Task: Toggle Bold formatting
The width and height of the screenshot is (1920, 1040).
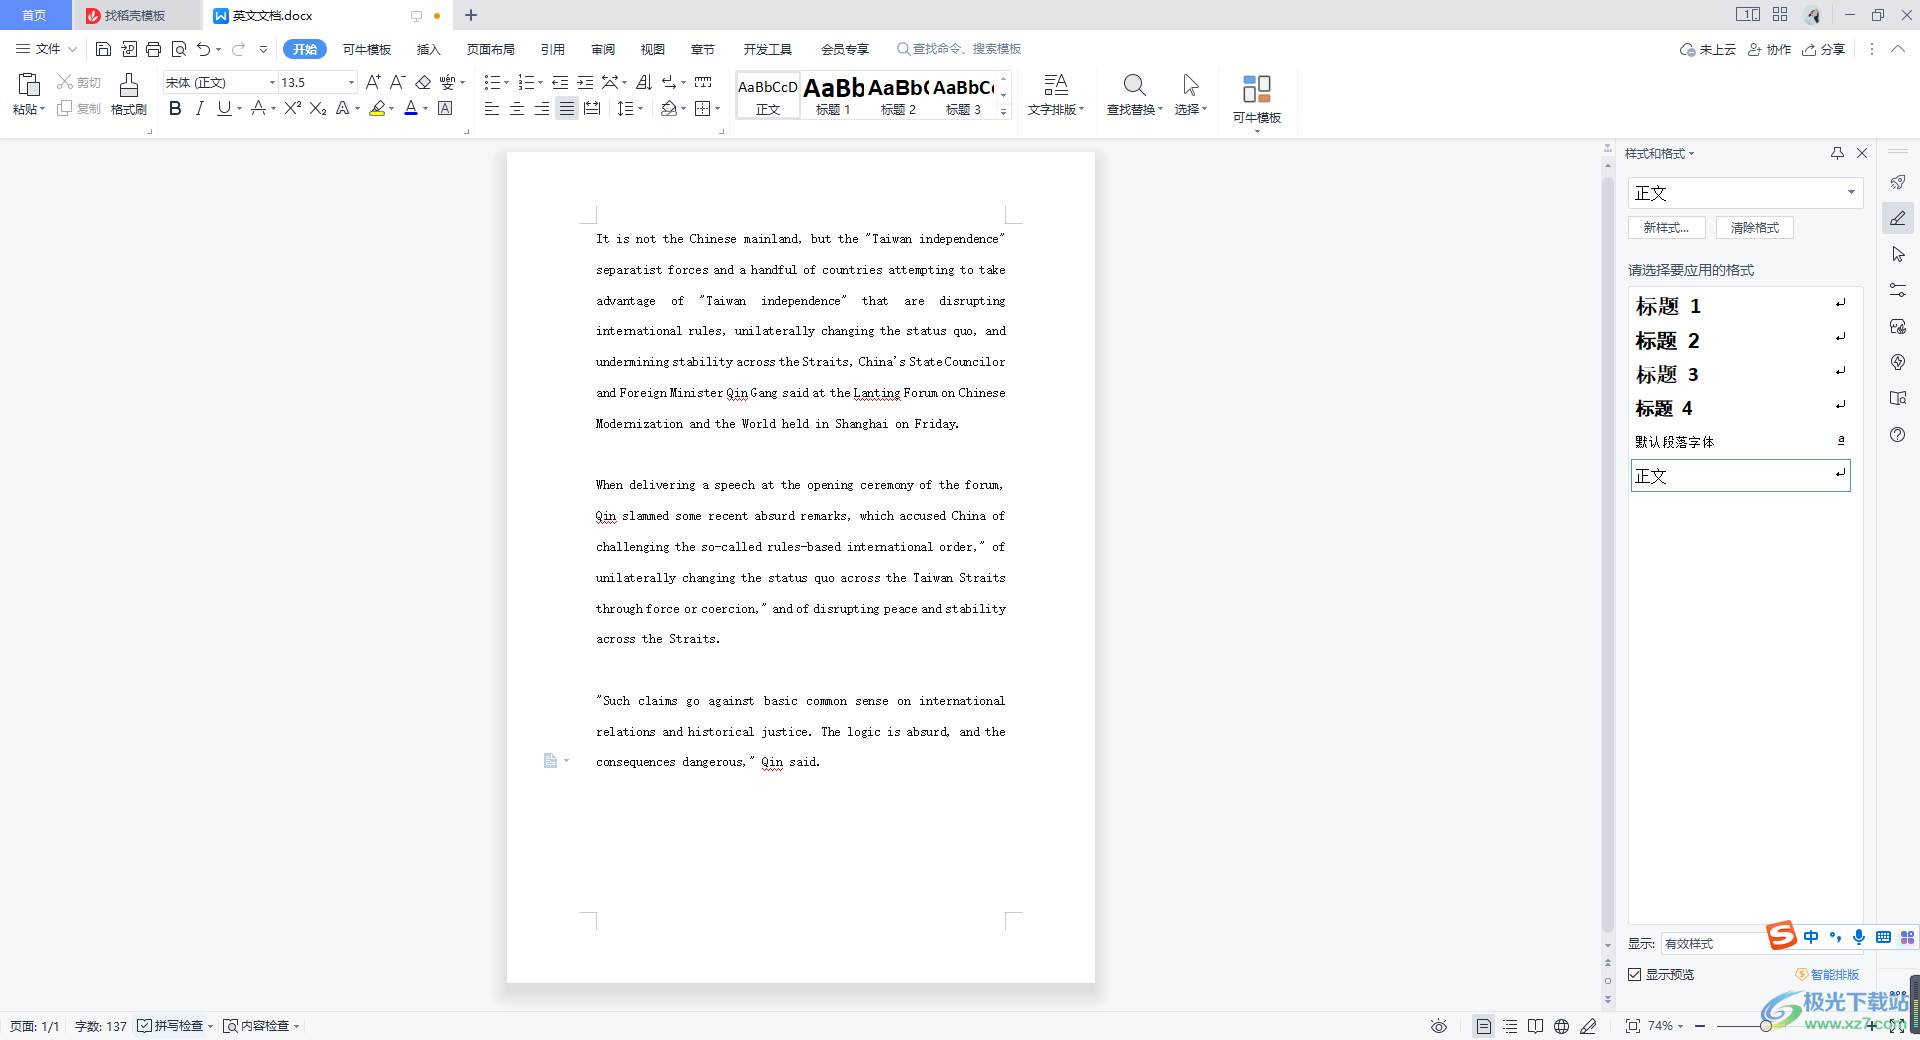Action: coord(175,108)
